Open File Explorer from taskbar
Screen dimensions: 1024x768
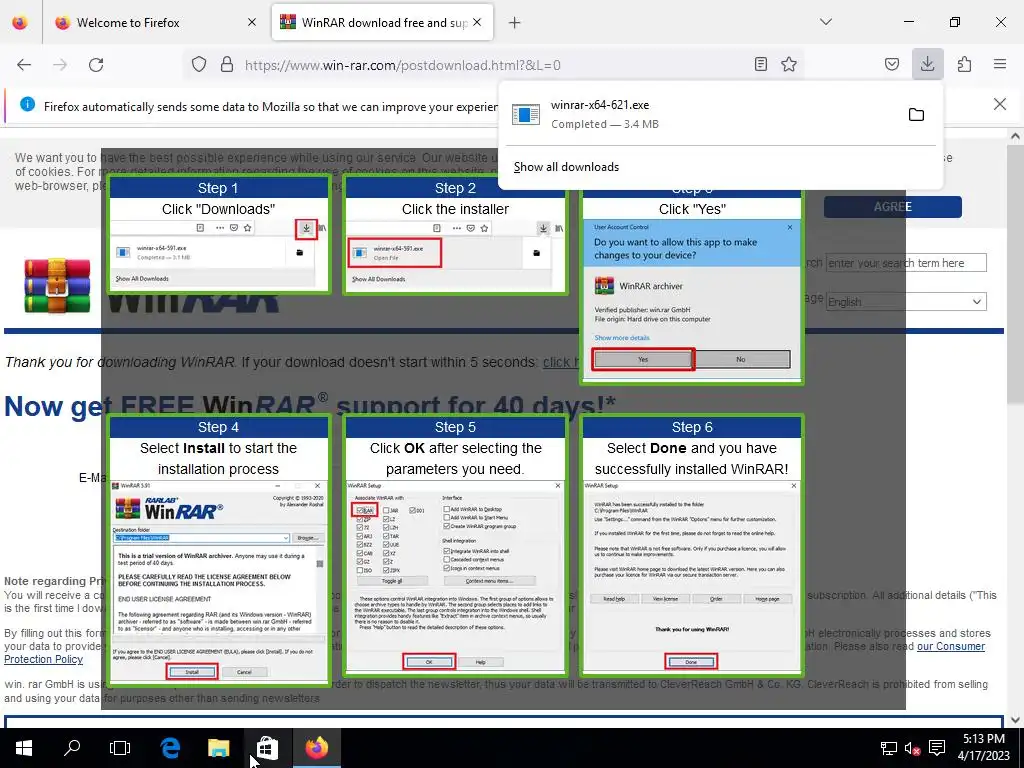click(219, 748)
